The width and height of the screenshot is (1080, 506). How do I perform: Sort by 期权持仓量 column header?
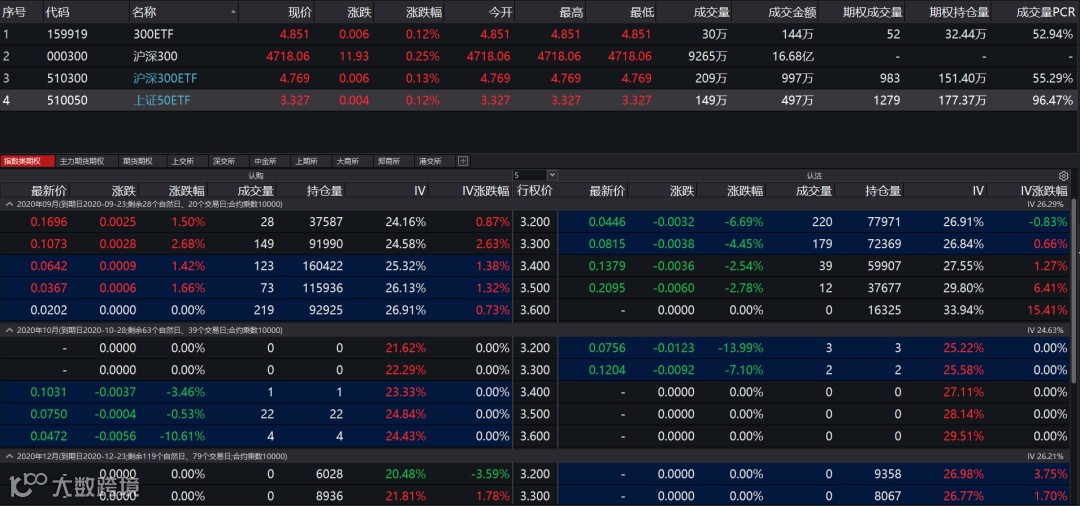click(x=959, y=12)
